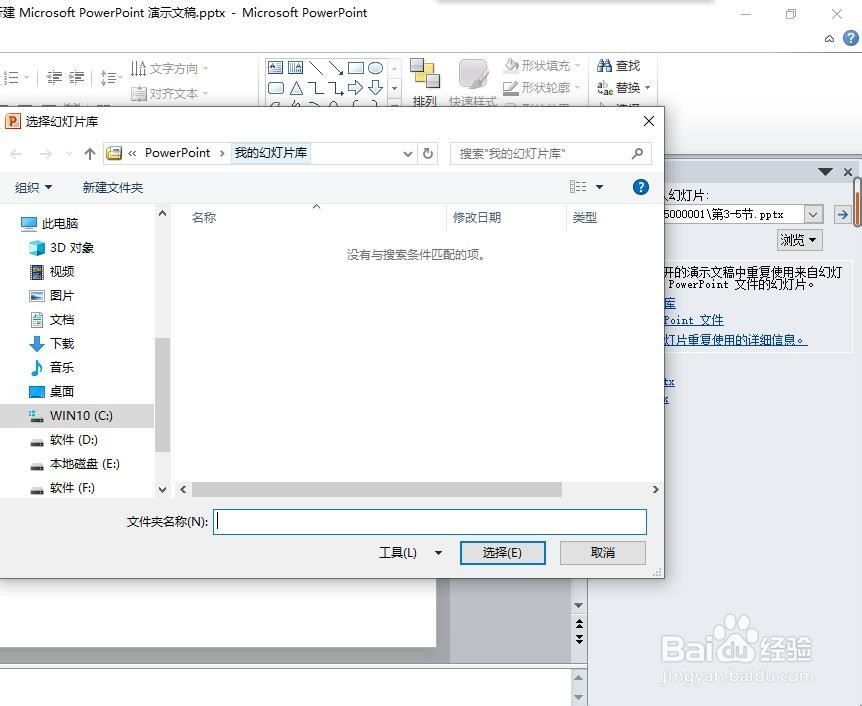Open Quick Styles (快速样式) gallery

(x=473, y=81)
